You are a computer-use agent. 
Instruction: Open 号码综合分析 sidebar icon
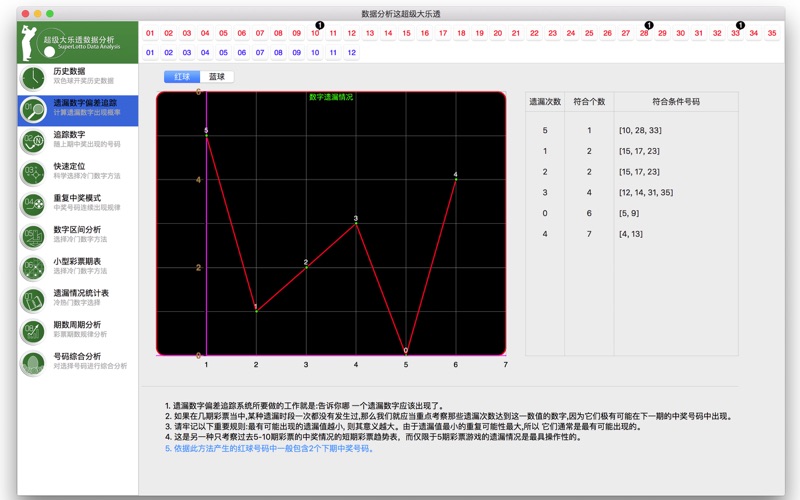pyautogui.click(x=33, y=363)
